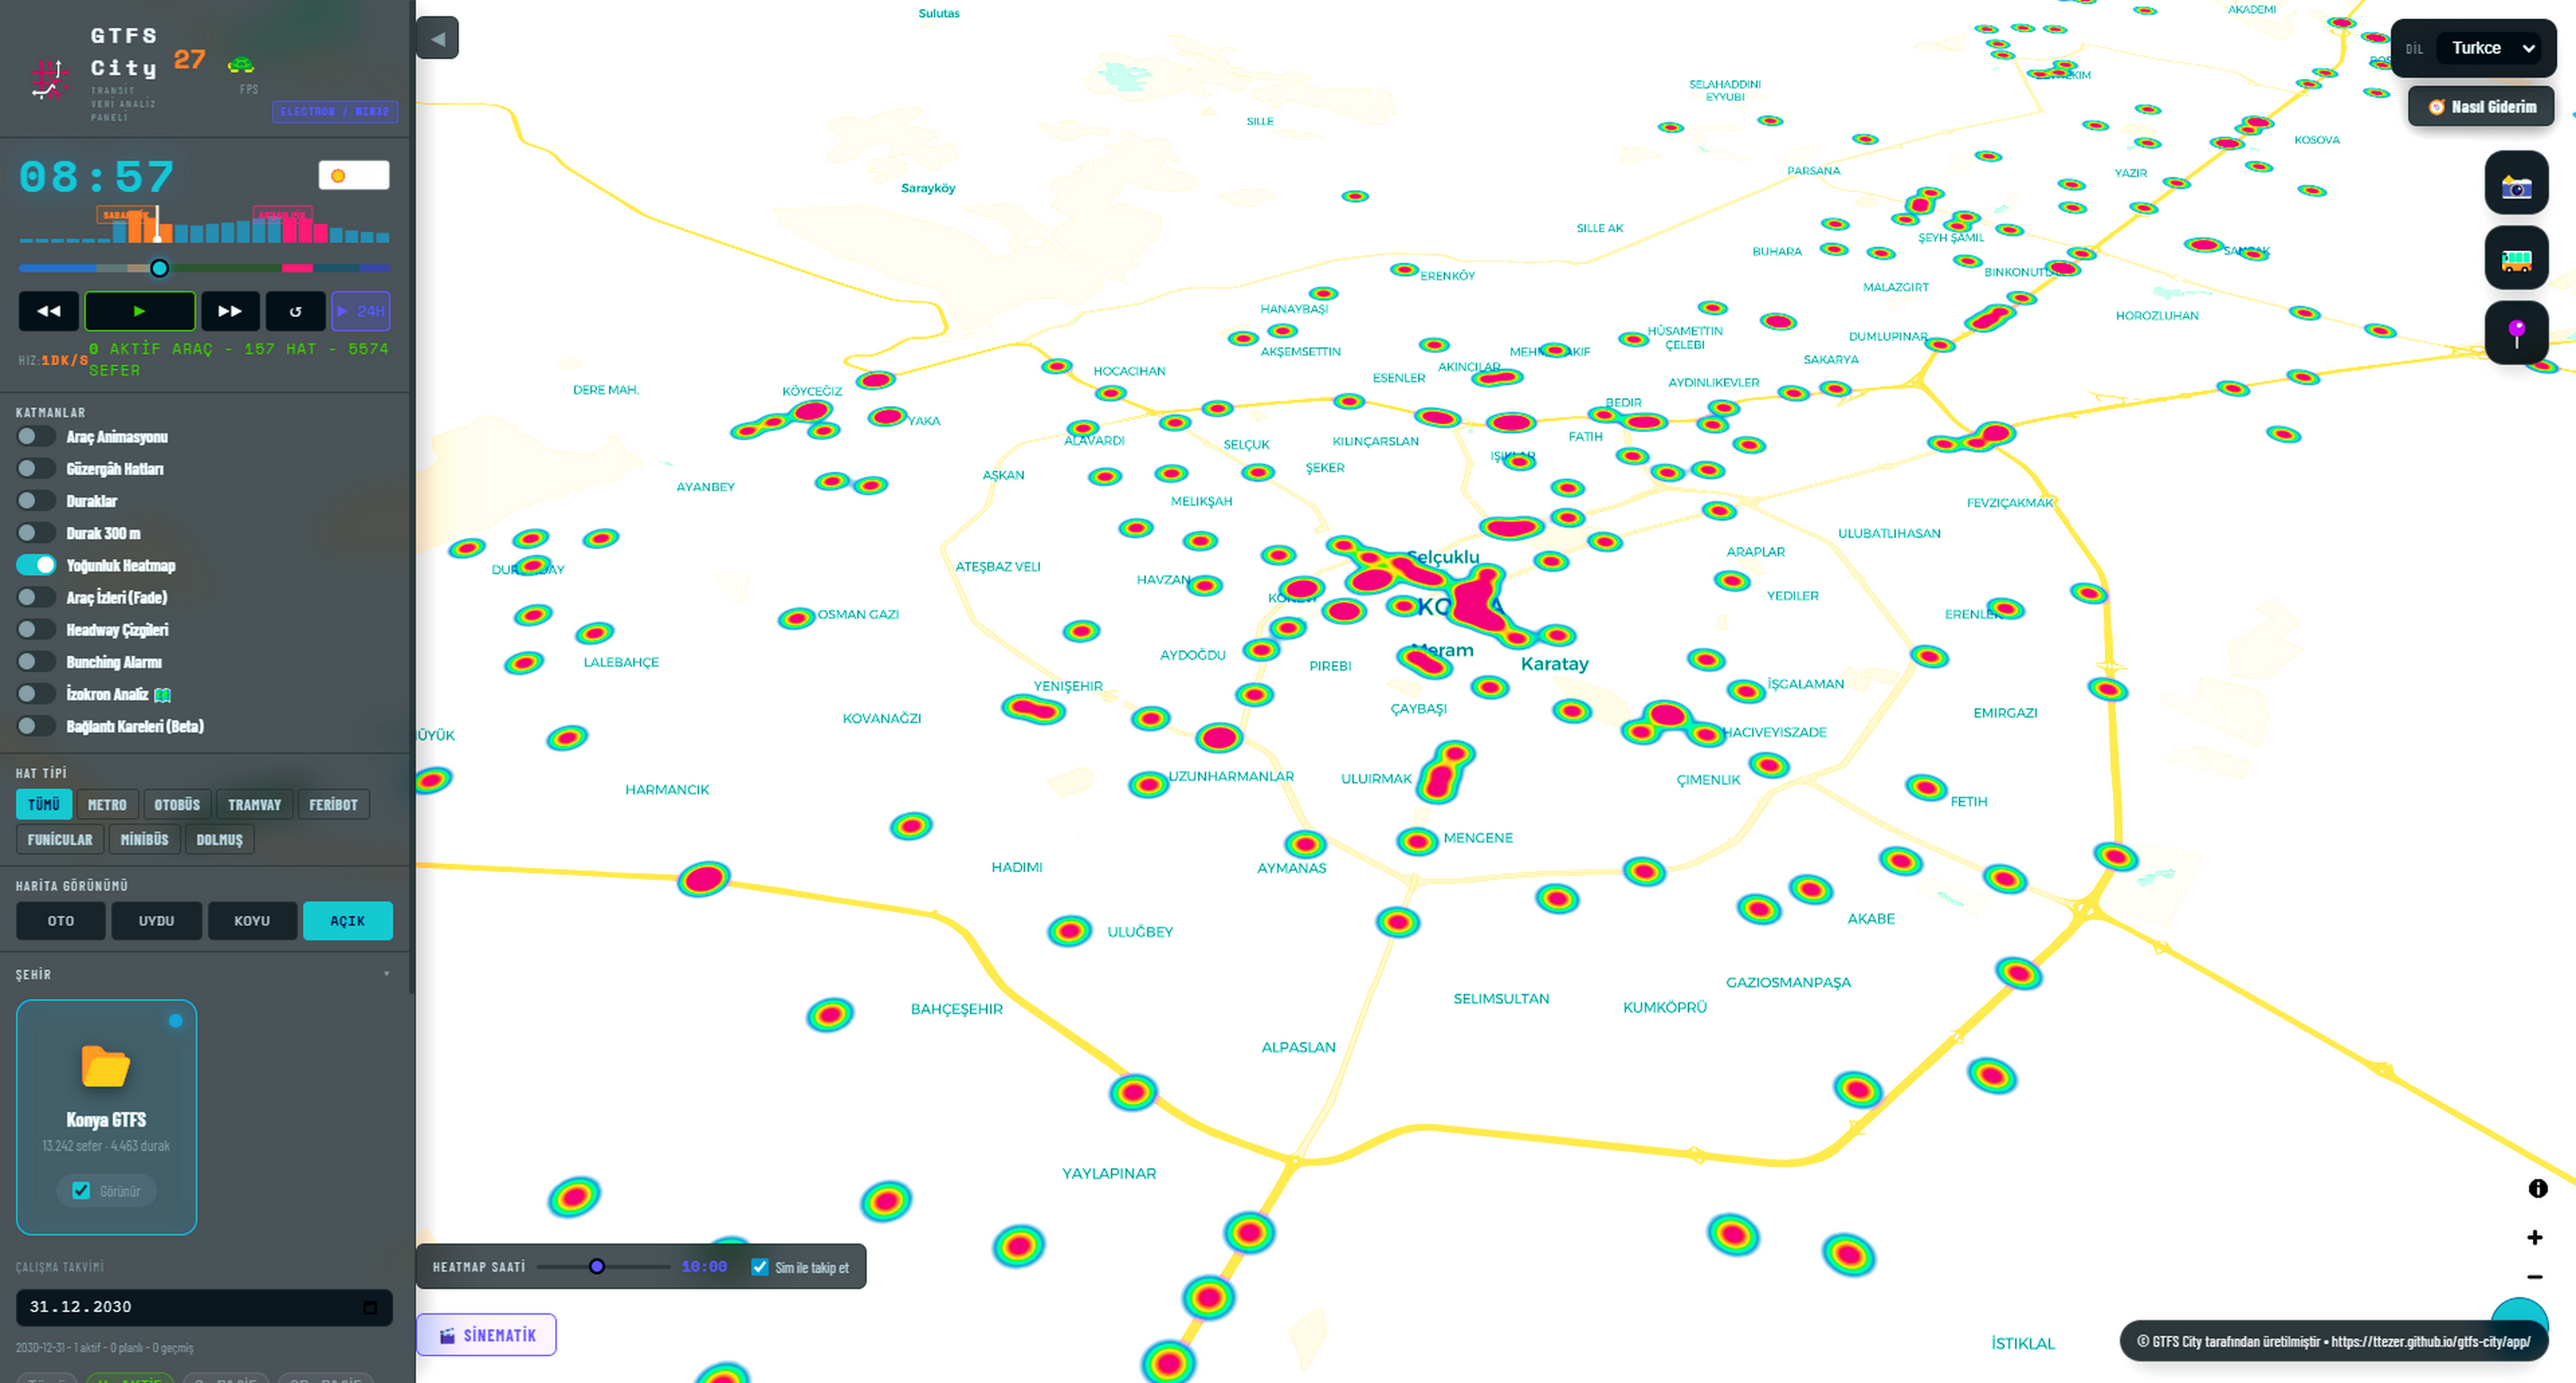Screen dimensions: 2576x1383
Task: Fast-forward the simulation speed
Action: pos(230,311)
